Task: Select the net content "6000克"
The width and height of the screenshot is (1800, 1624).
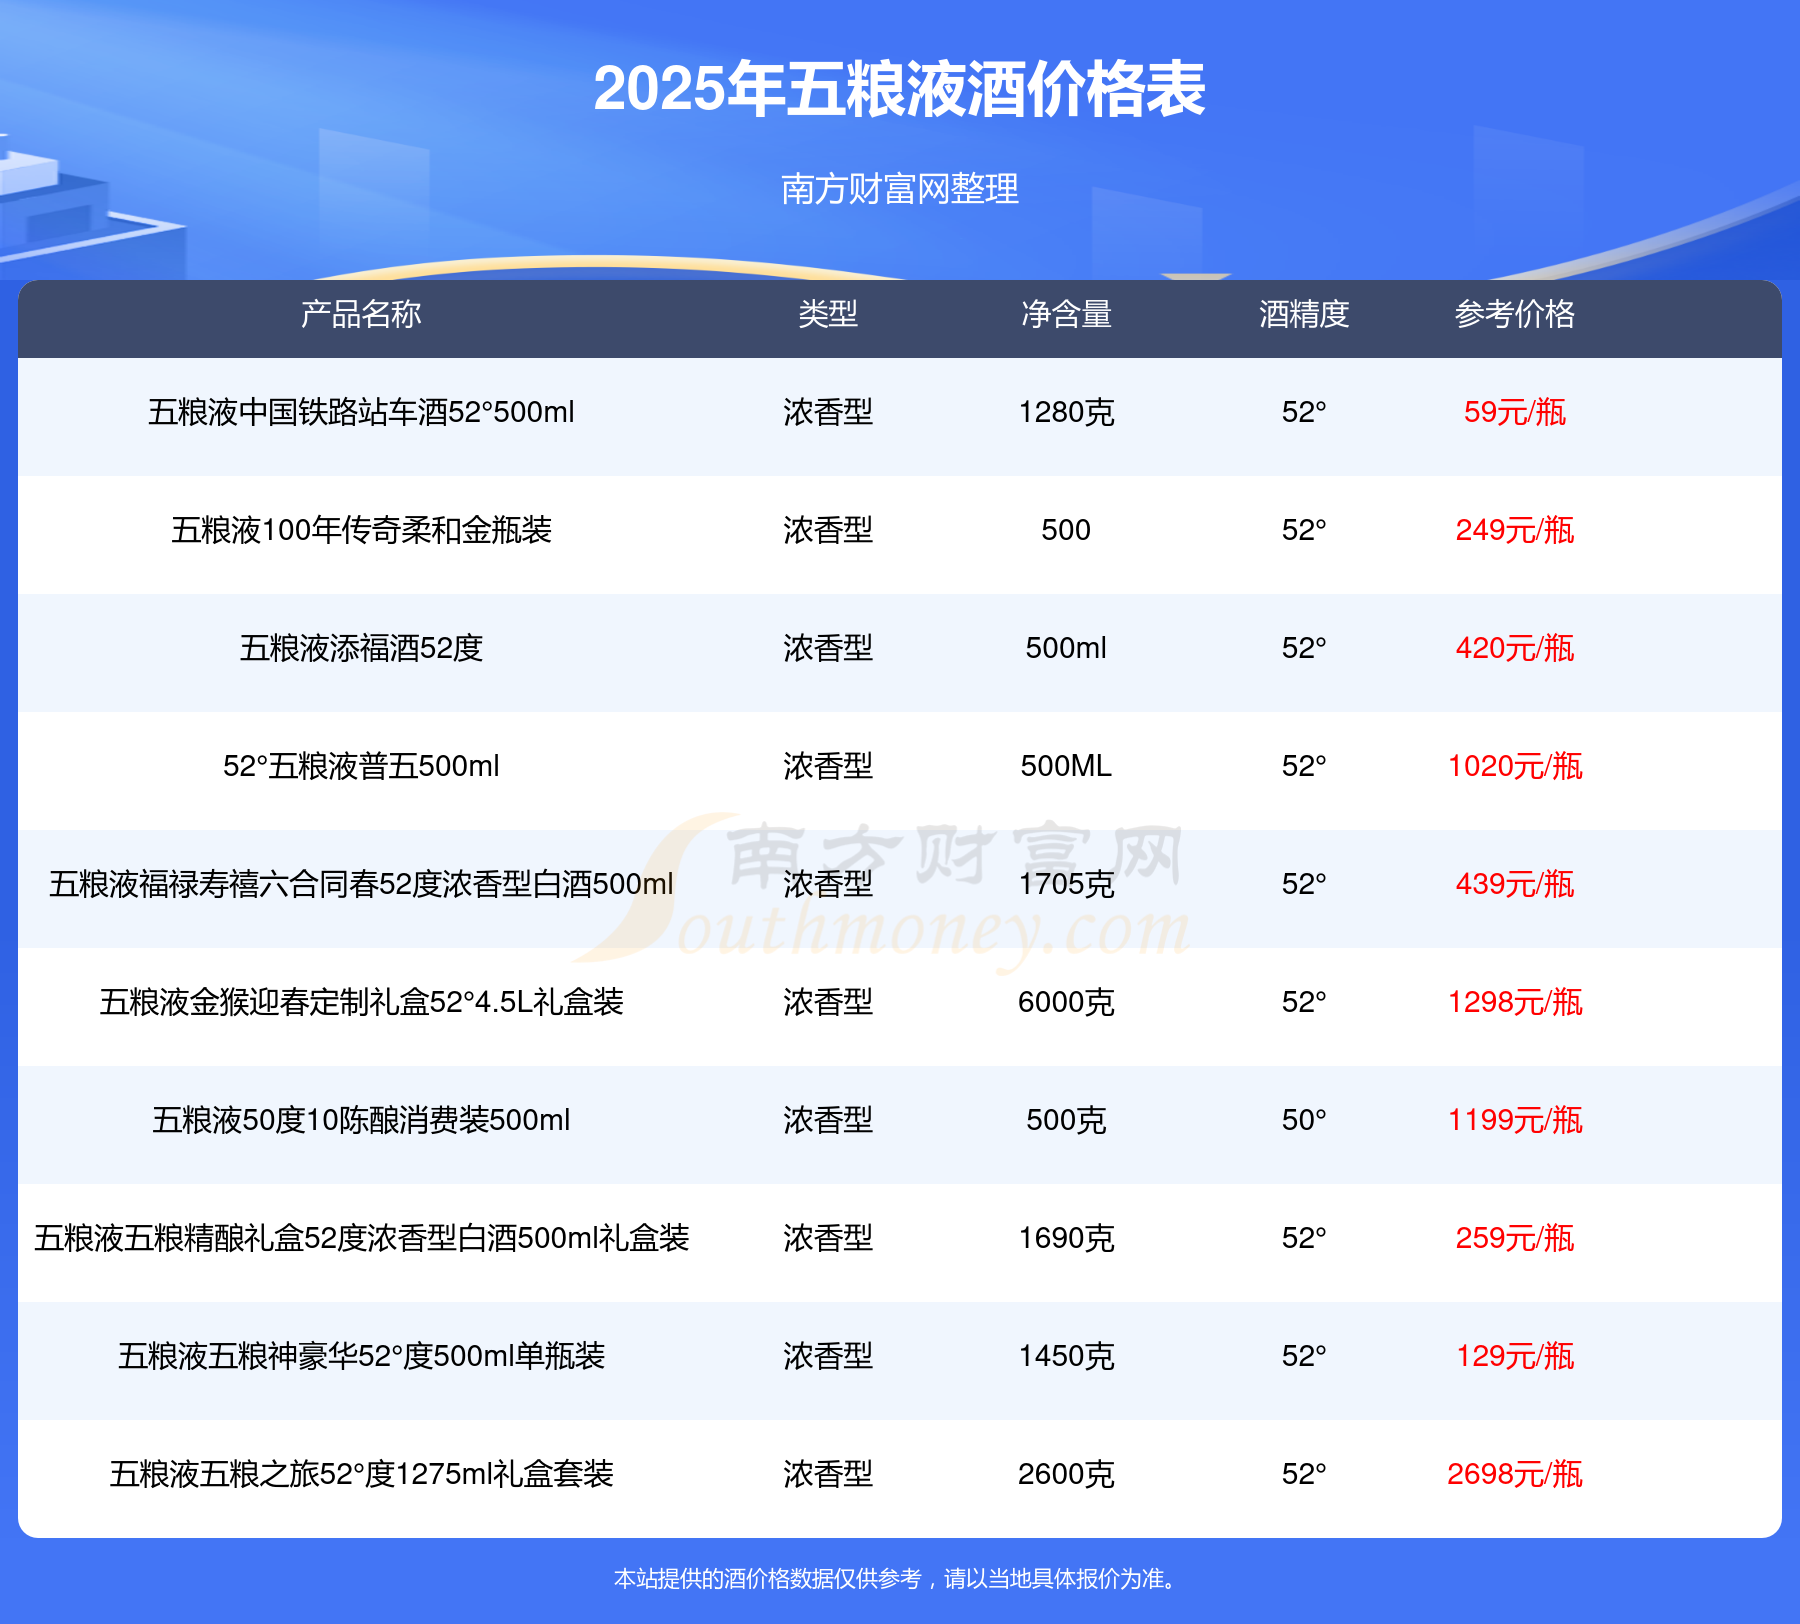Action: 1066,1002
